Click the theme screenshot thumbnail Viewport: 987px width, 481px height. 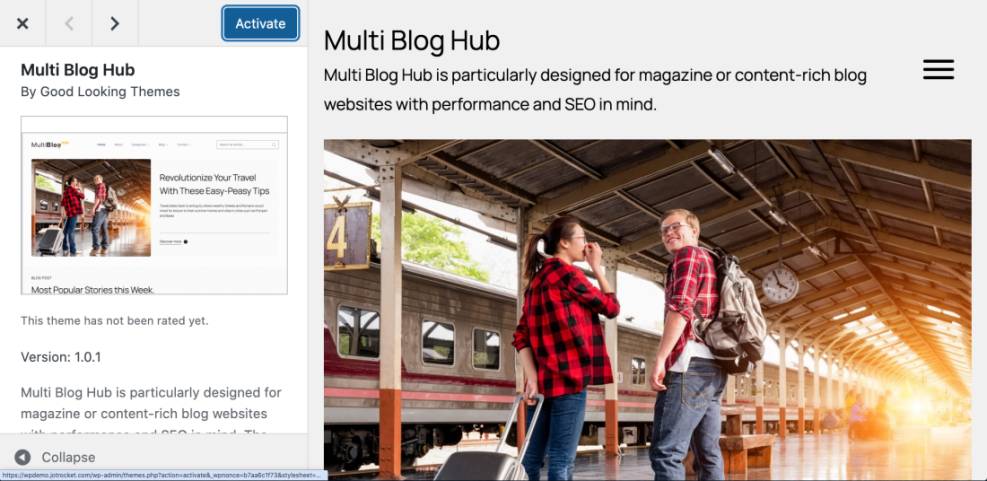154,205
